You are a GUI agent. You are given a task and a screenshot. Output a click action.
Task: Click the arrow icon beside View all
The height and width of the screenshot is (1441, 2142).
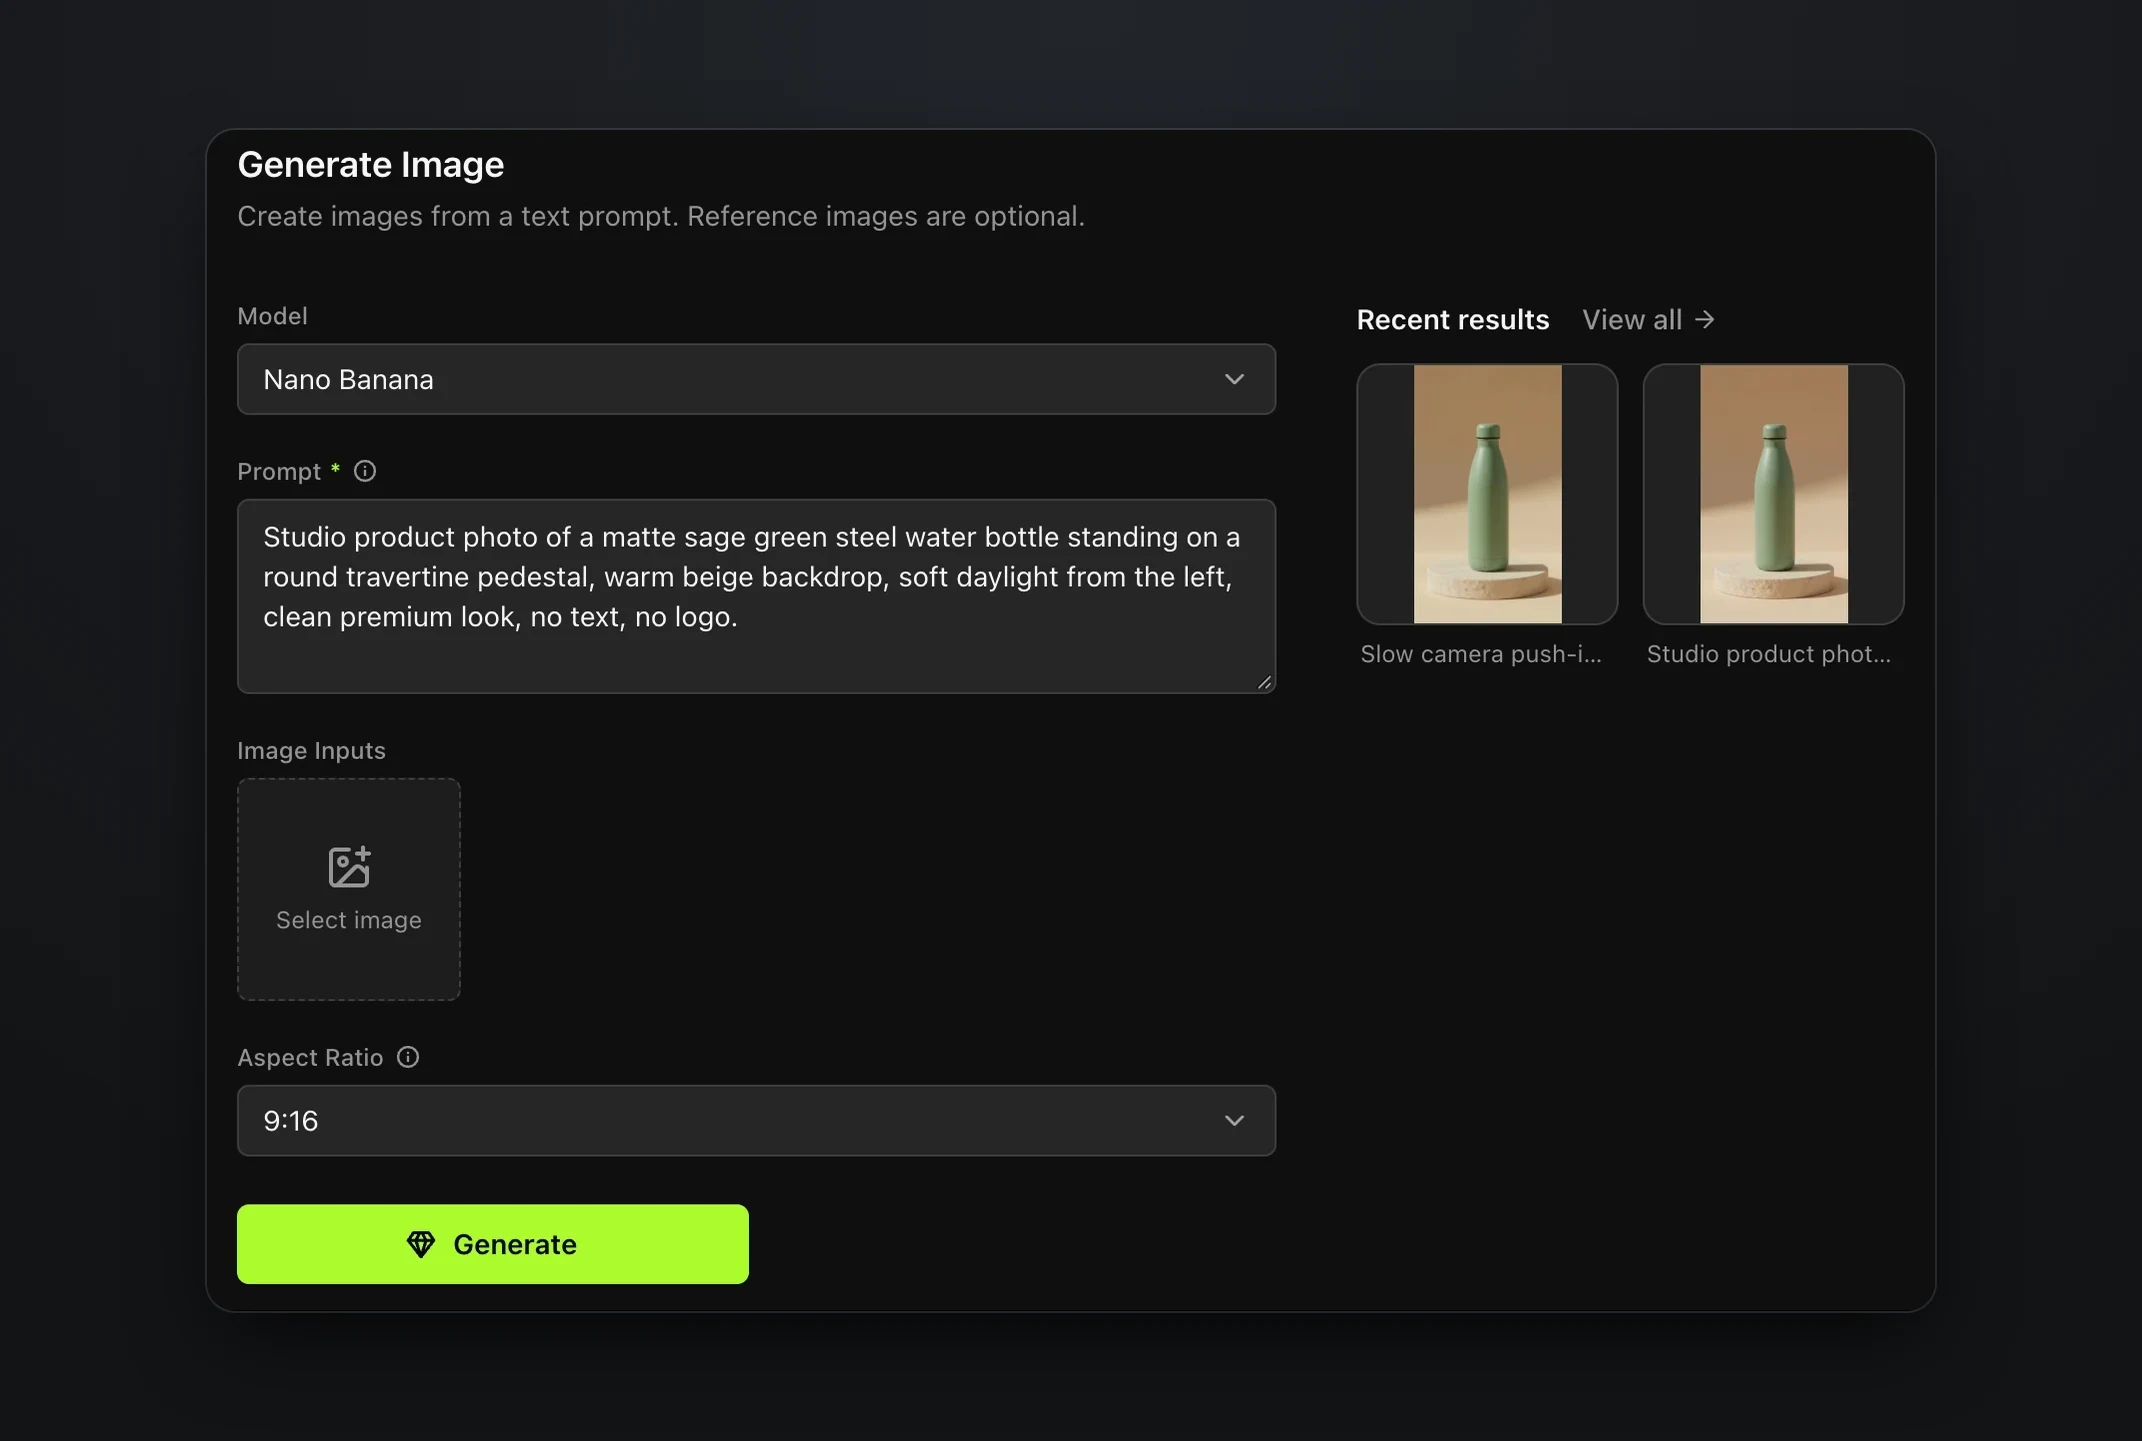[1705, 319]
